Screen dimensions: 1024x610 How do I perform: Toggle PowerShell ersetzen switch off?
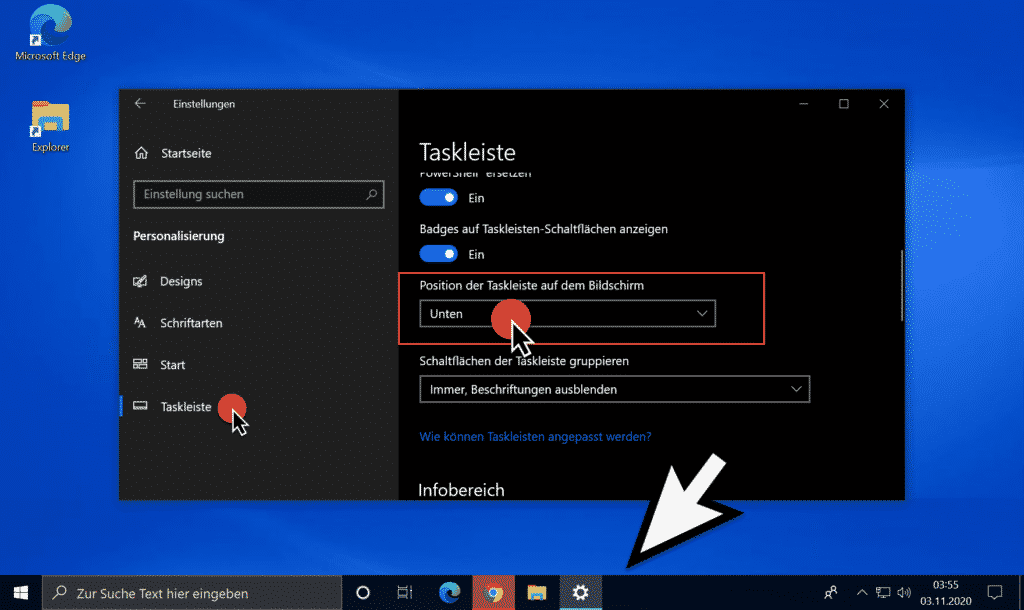click(438, 198)
